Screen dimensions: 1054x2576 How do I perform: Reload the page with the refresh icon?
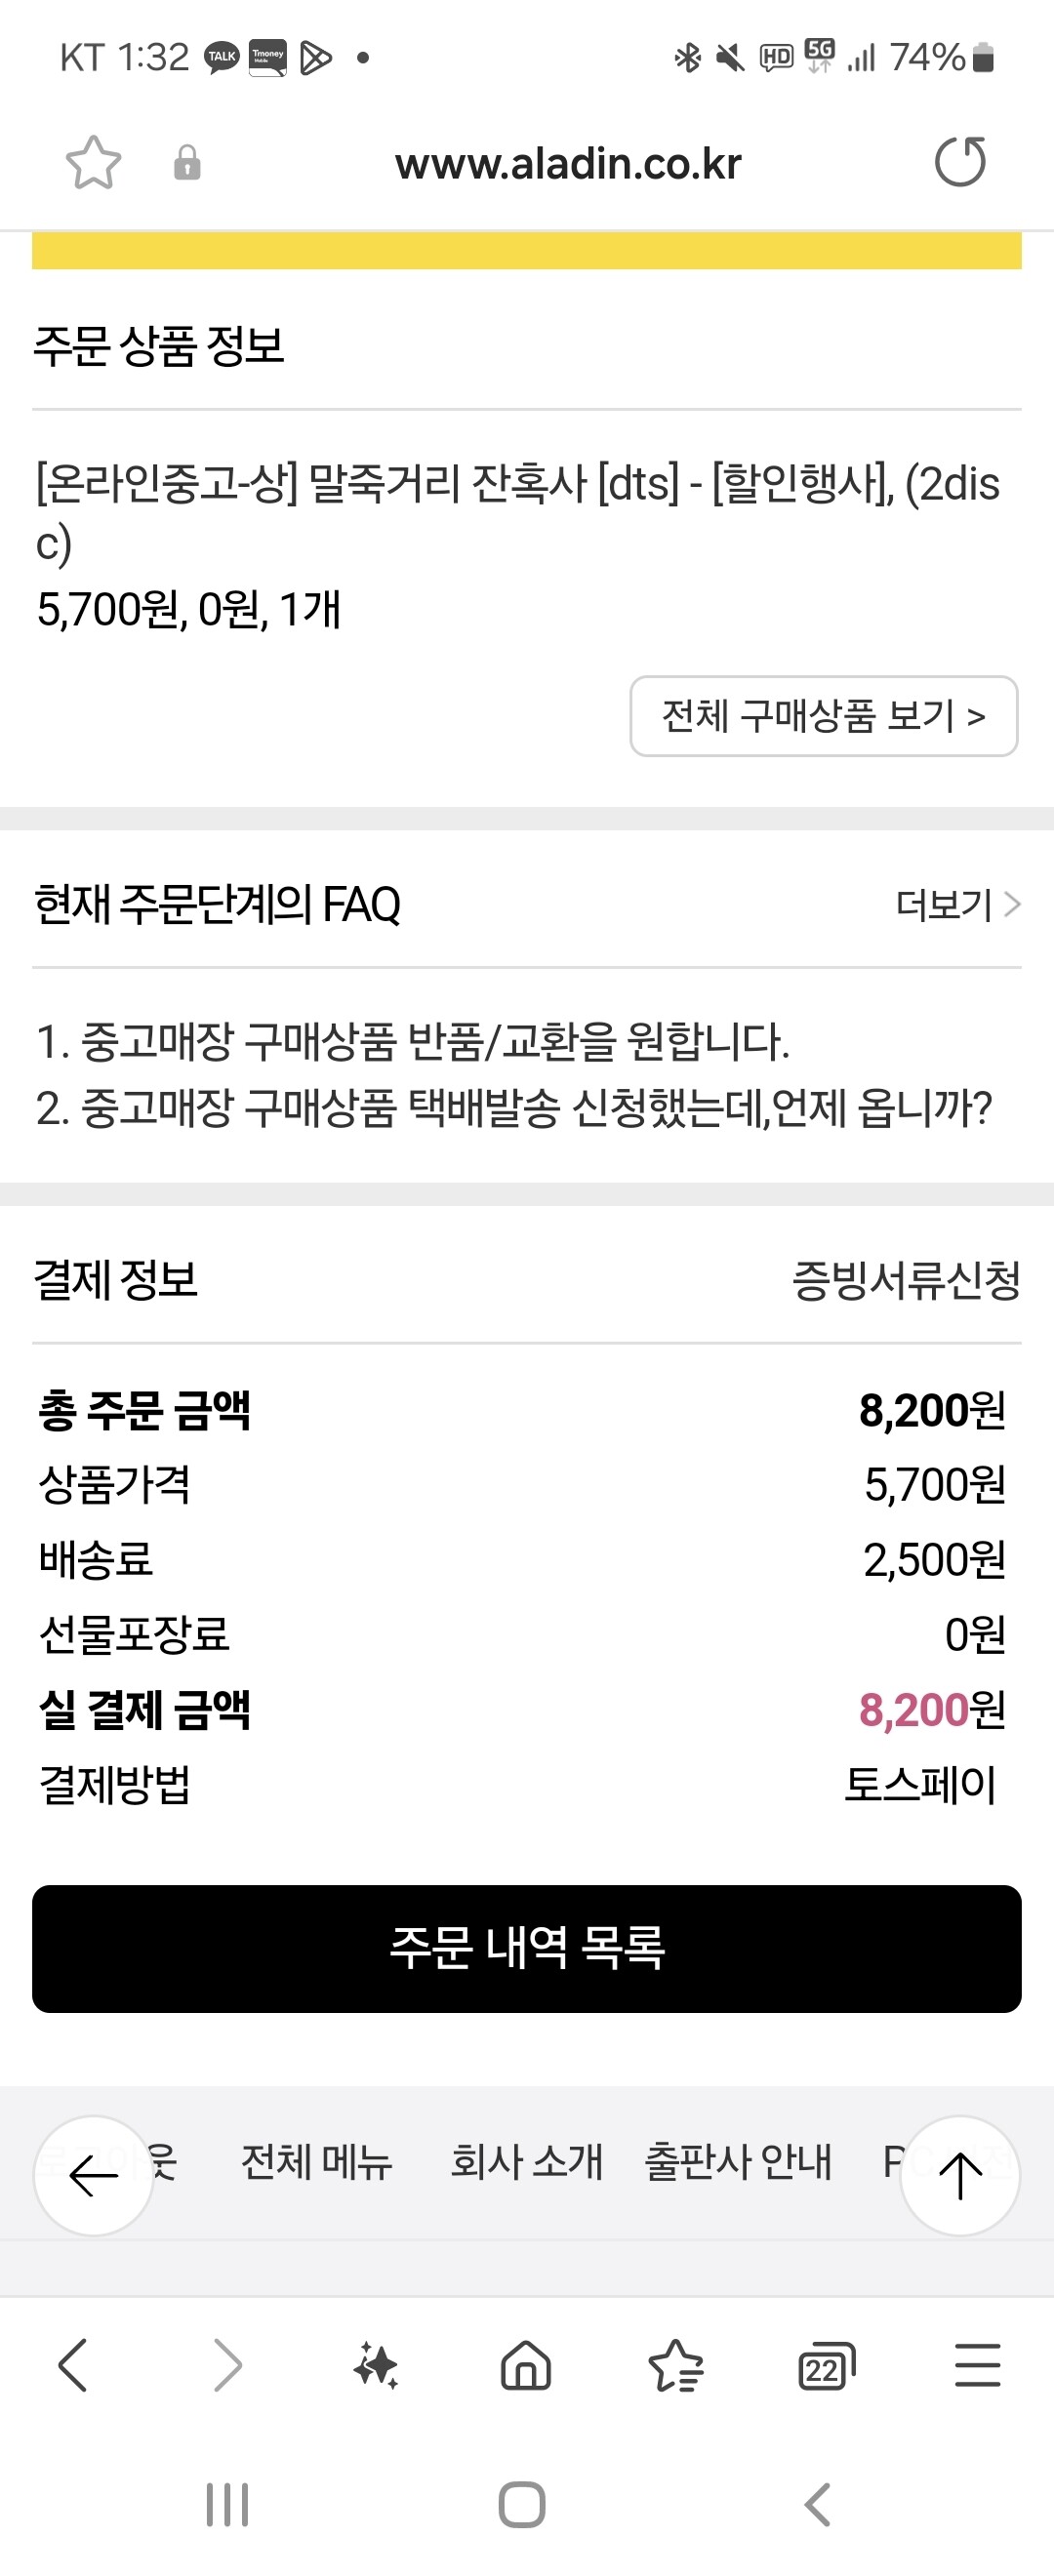coord(960,162)
